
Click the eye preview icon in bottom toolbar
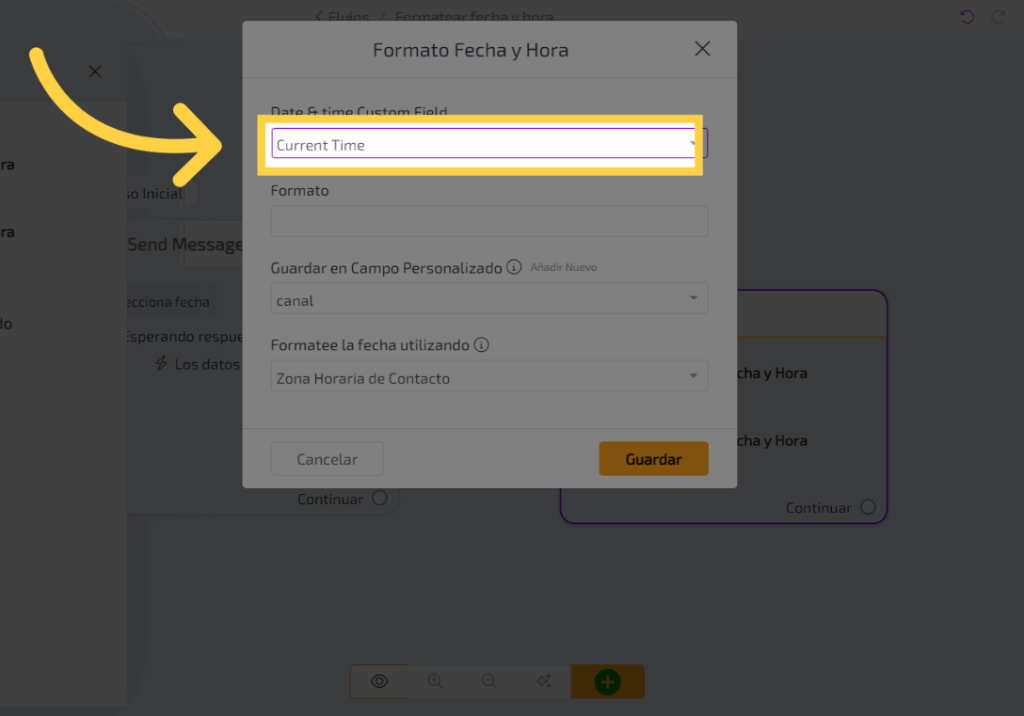coord(379,681)
